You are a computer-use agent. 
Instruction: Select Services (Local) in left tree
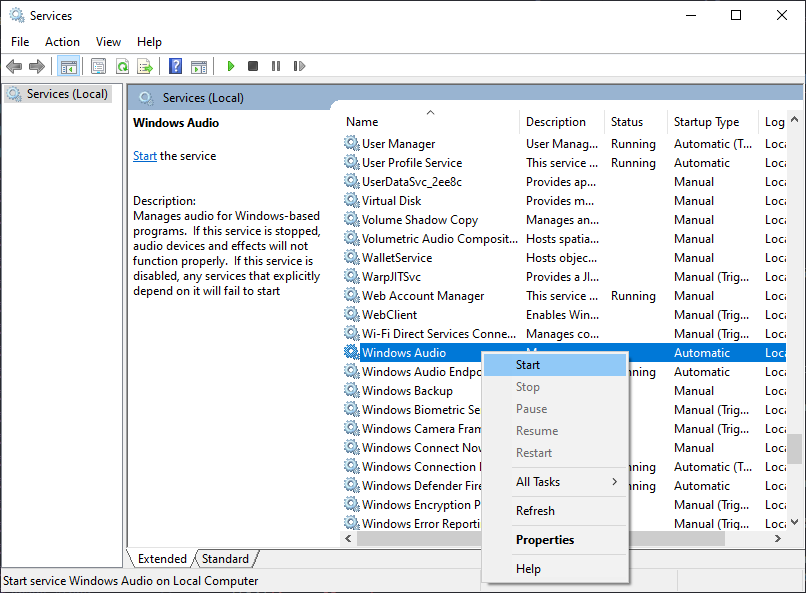click(x=67, y=94)
